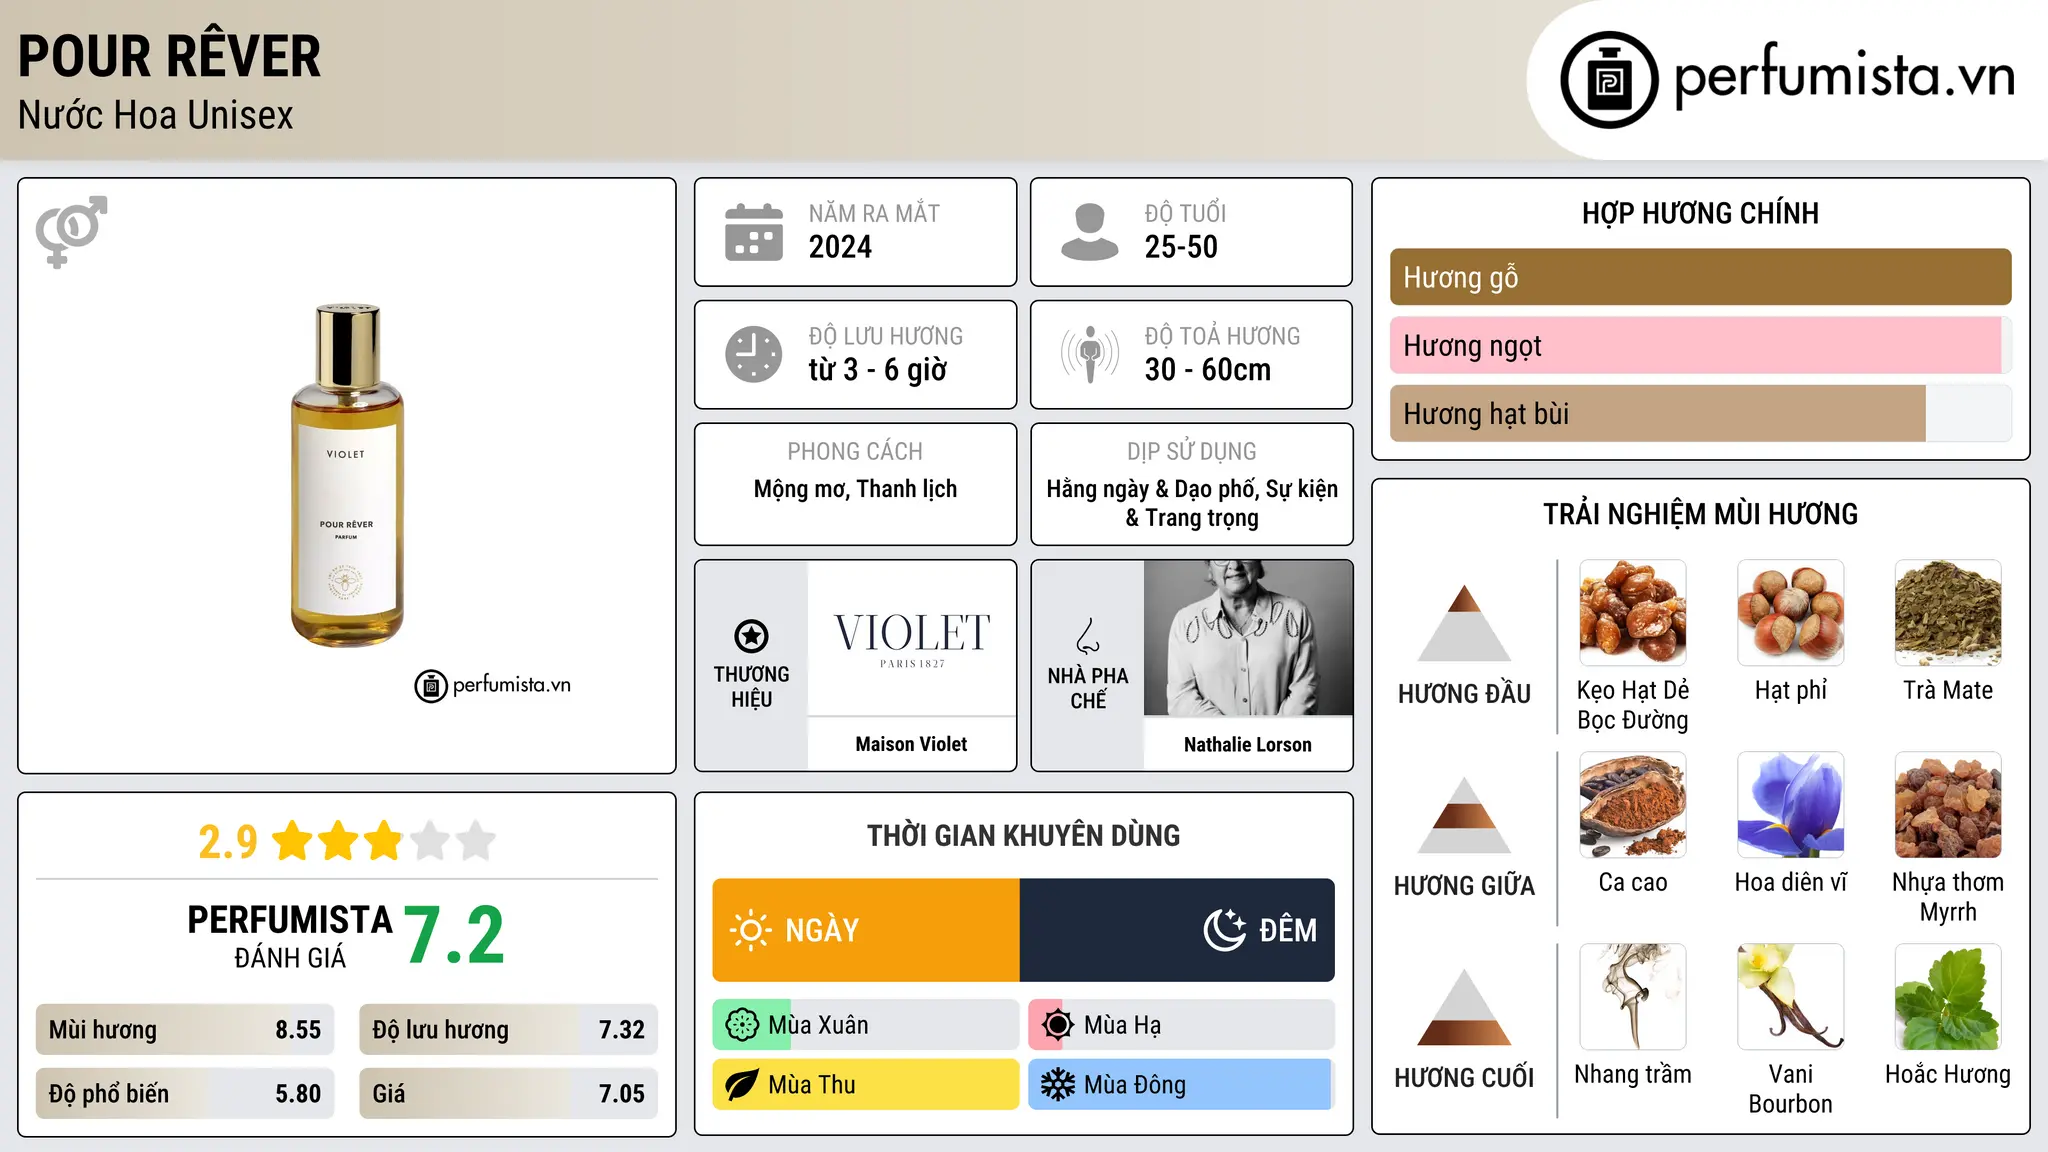Click the Độ phổ biến 5.80 score bar
The width and height of the screenshot is (2048, 1152).
[x=185, y=1094]
